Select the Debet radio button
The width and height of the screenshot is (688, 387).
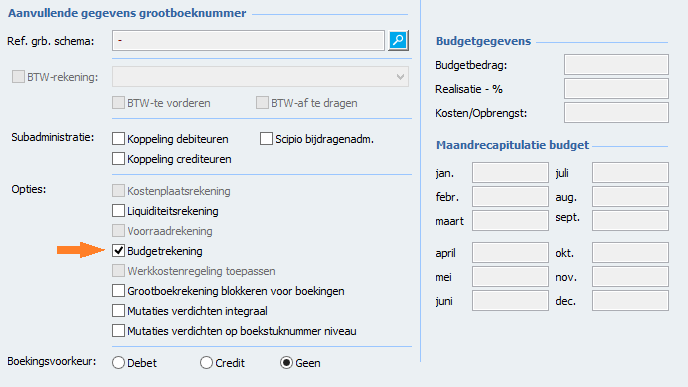click(x=118, y=363)
